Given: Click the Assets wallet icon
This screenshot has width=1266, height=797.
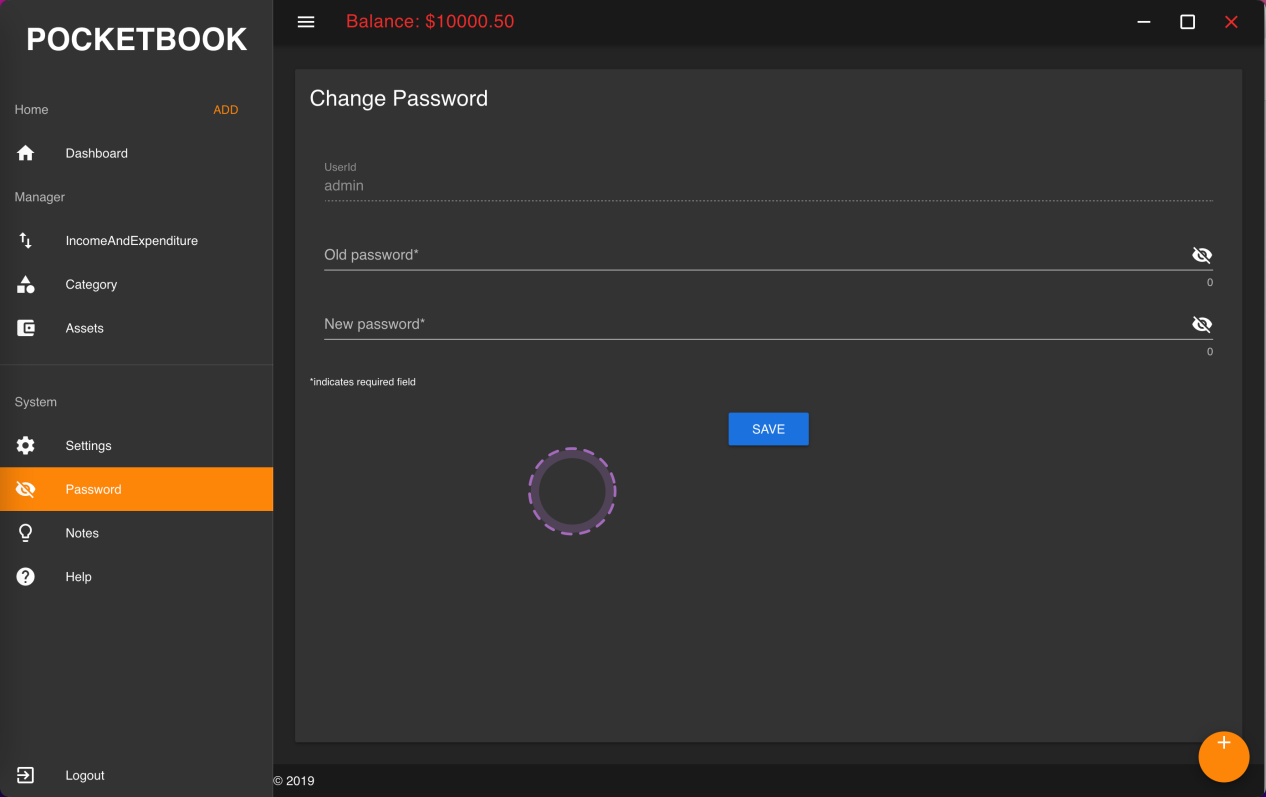Looking at the screenshot, I should 26,328.
